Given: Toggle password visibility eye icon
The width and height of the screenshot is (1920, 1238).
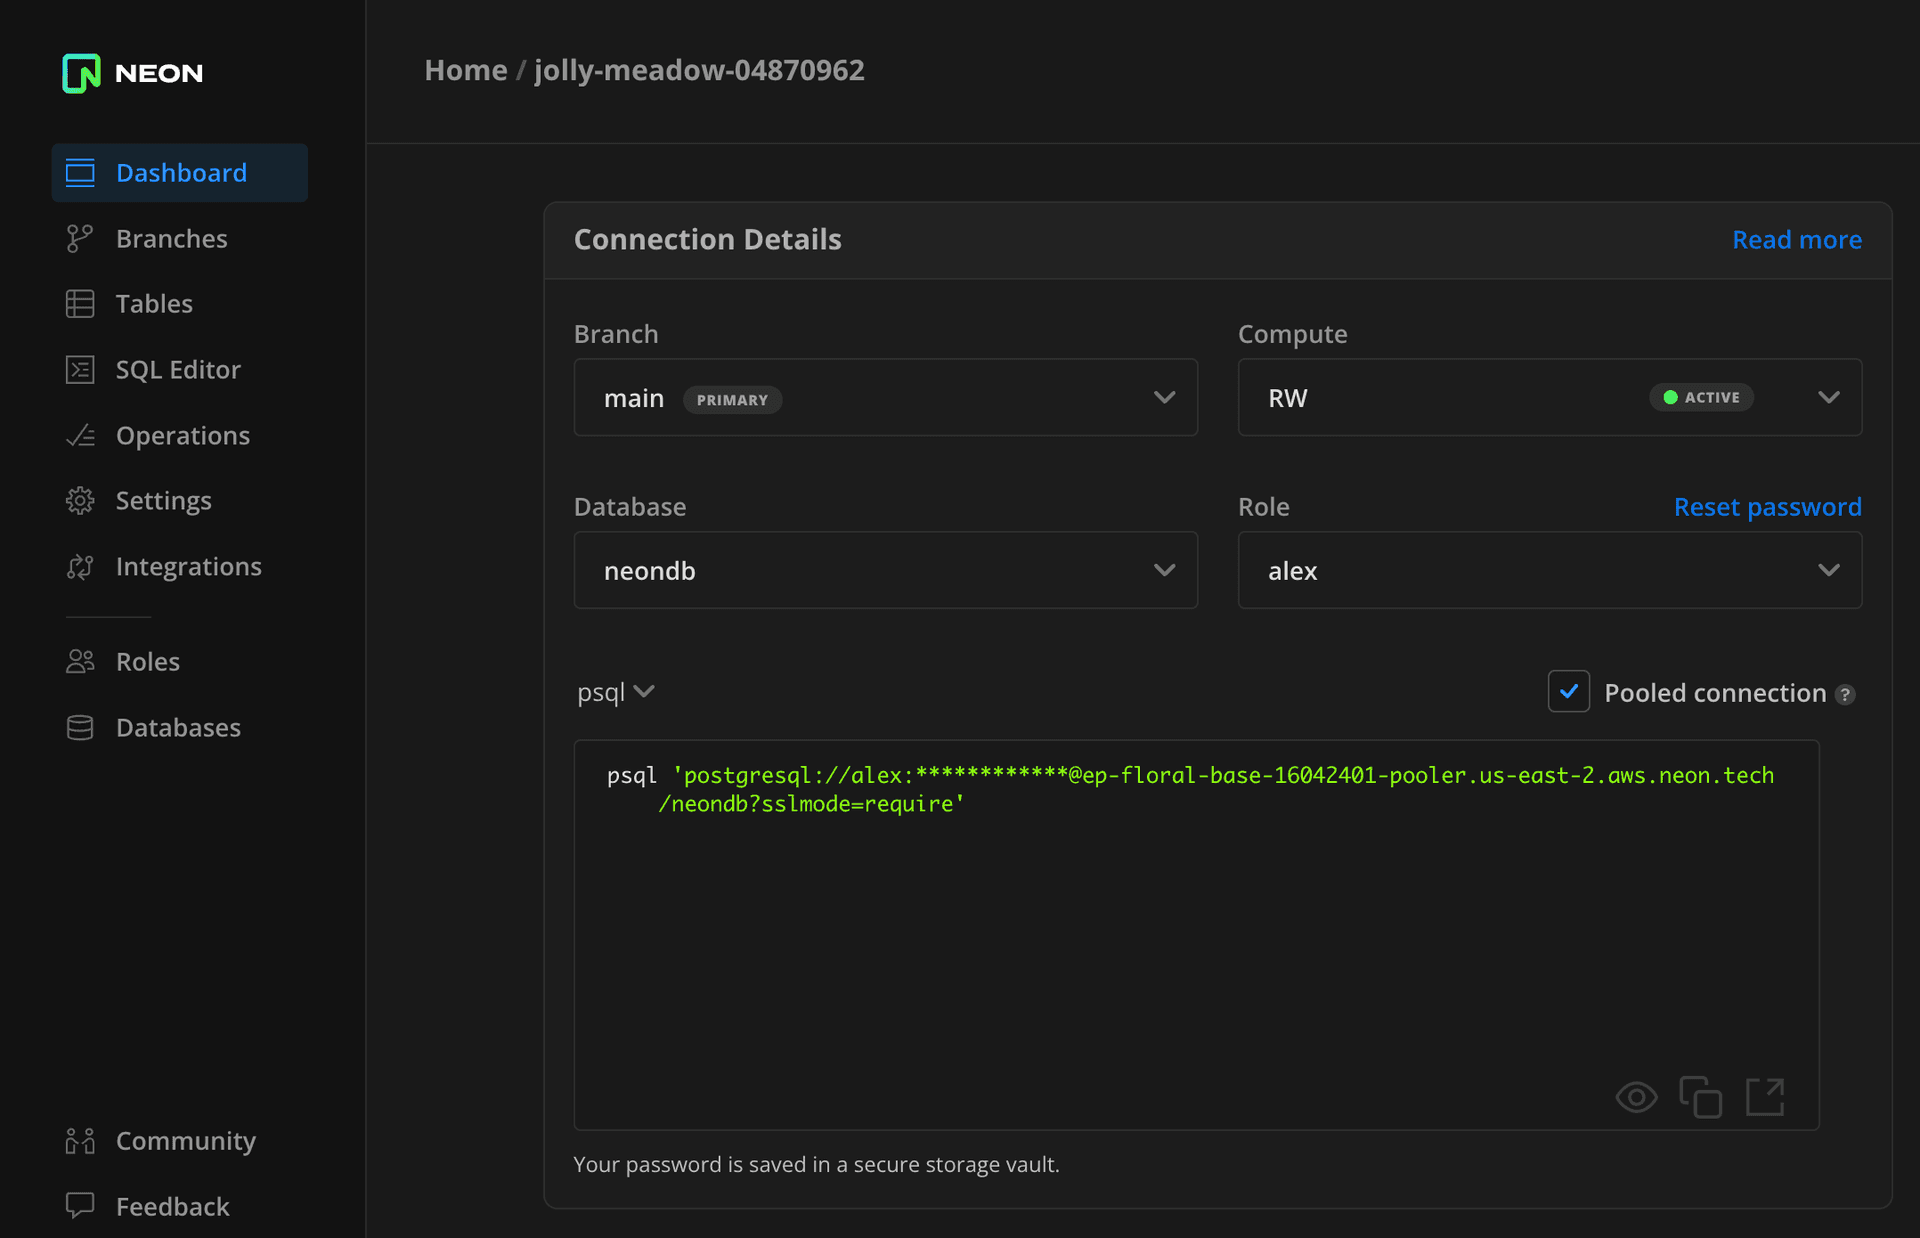Looking at the screenshot, I should (1637, 1095).
